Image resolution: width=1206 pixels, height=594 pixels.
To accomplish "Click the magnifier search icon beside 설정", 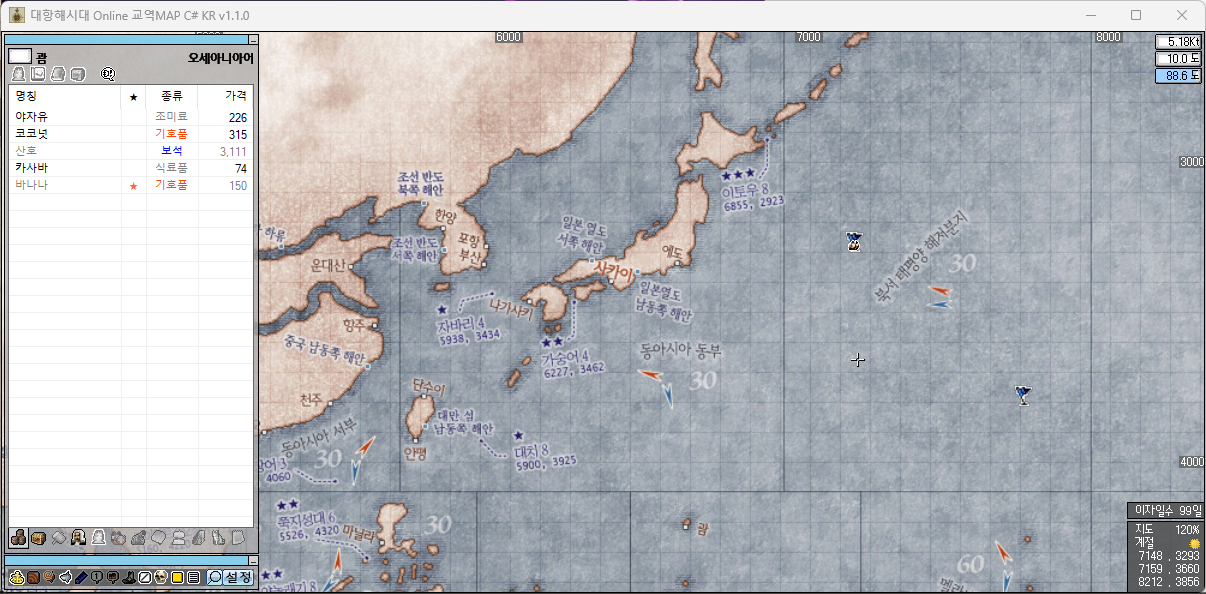I will (x=215, y=577).
